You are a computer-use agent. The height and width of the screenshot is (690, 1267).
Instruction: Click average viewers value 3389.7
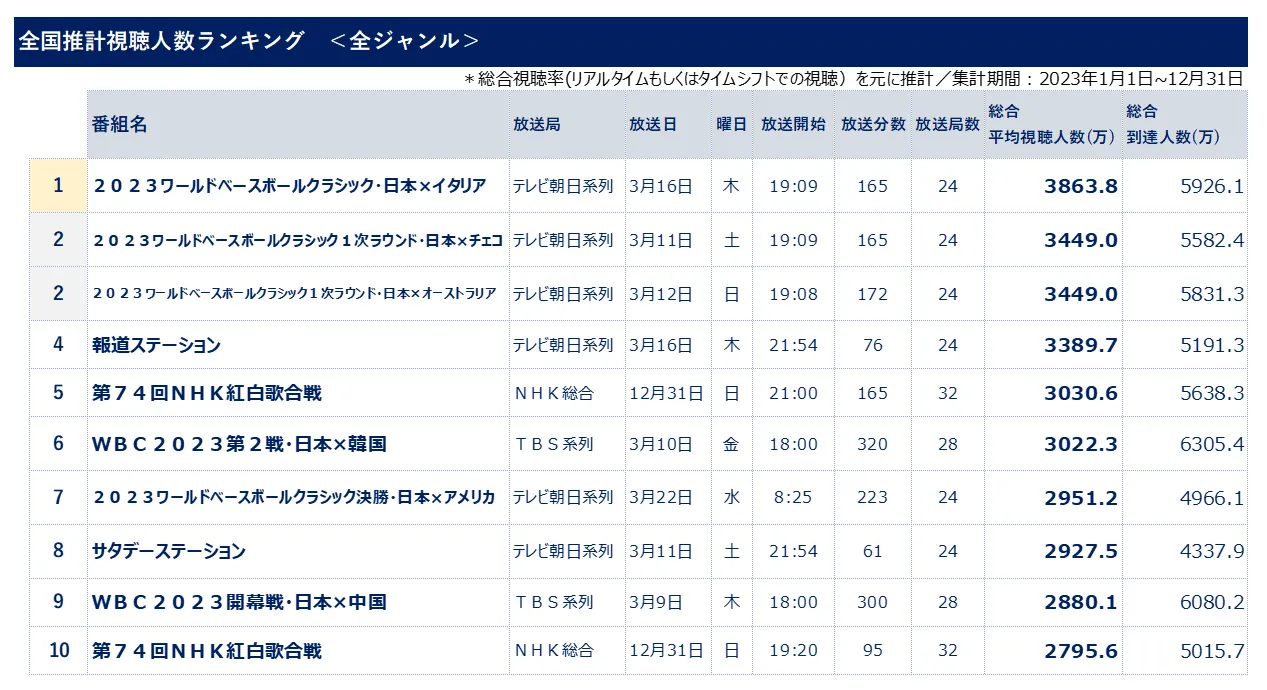pos(1081,345)
